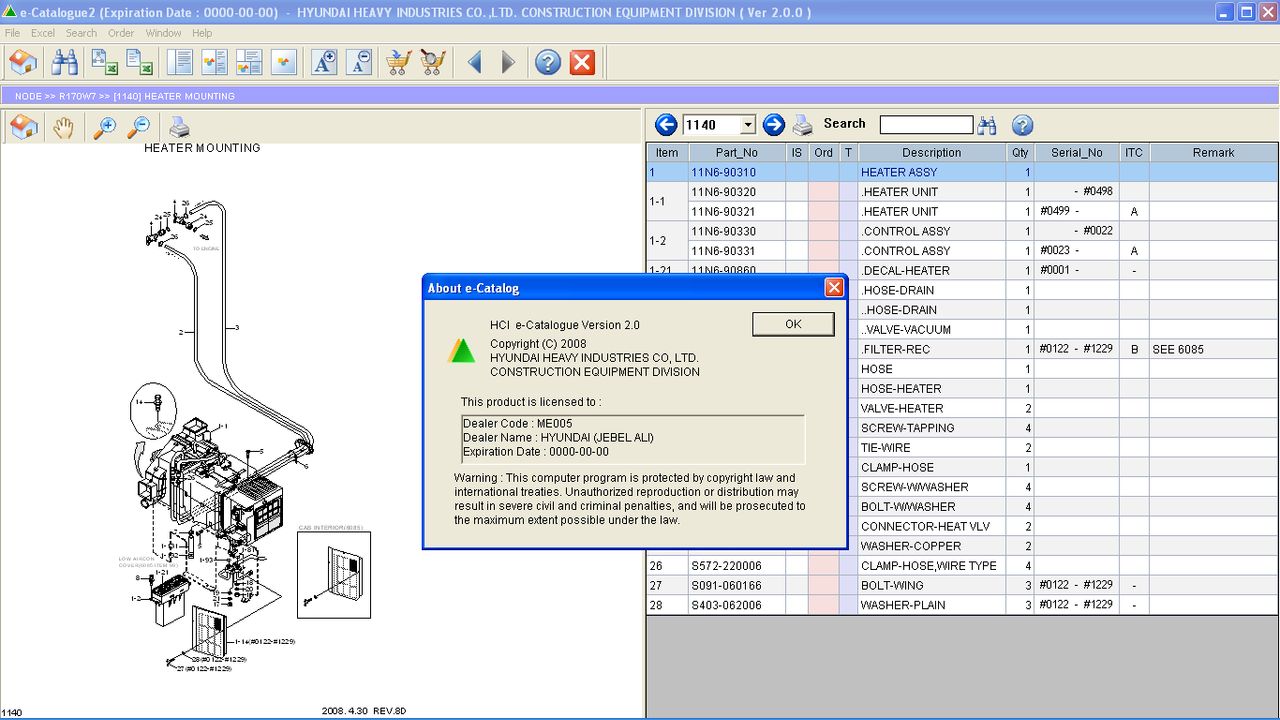Click the Remark column header
The width and height of the screenshot is (1280, 720).
pyautogui.click(x=1213, y=153)
